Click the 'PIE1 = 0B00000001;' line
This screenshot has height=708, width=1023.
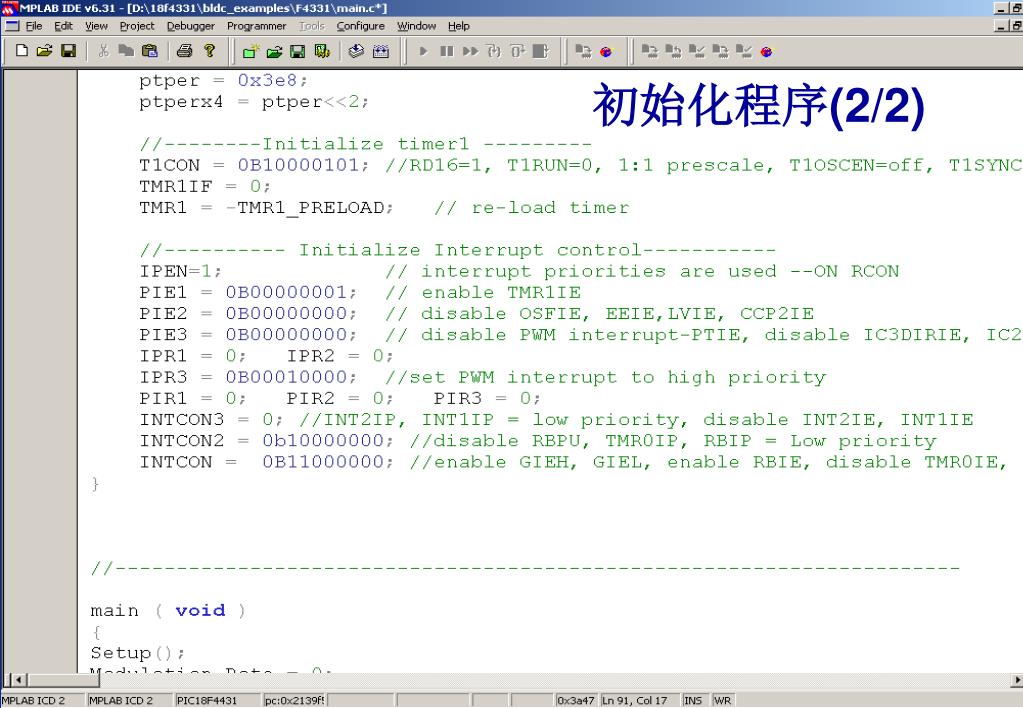coord(248,293)
